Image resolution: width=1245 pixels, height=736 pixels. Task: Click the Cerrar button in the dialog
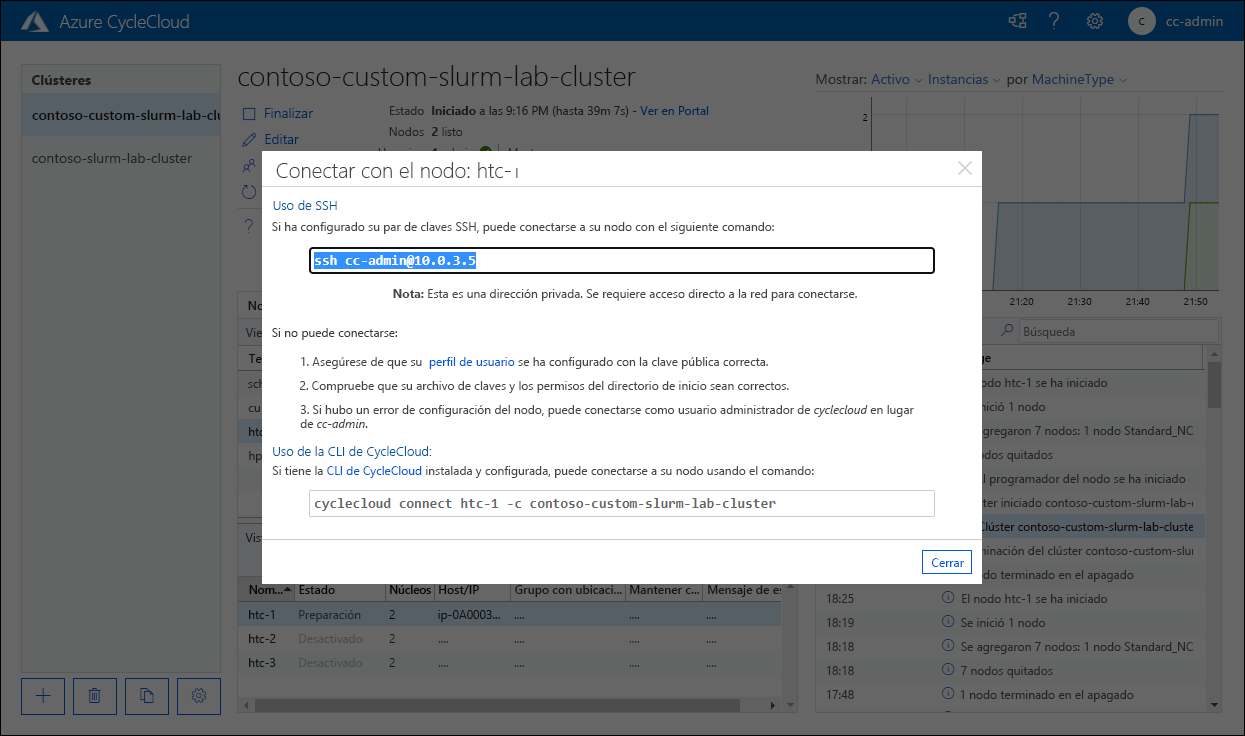click(945, 561)
